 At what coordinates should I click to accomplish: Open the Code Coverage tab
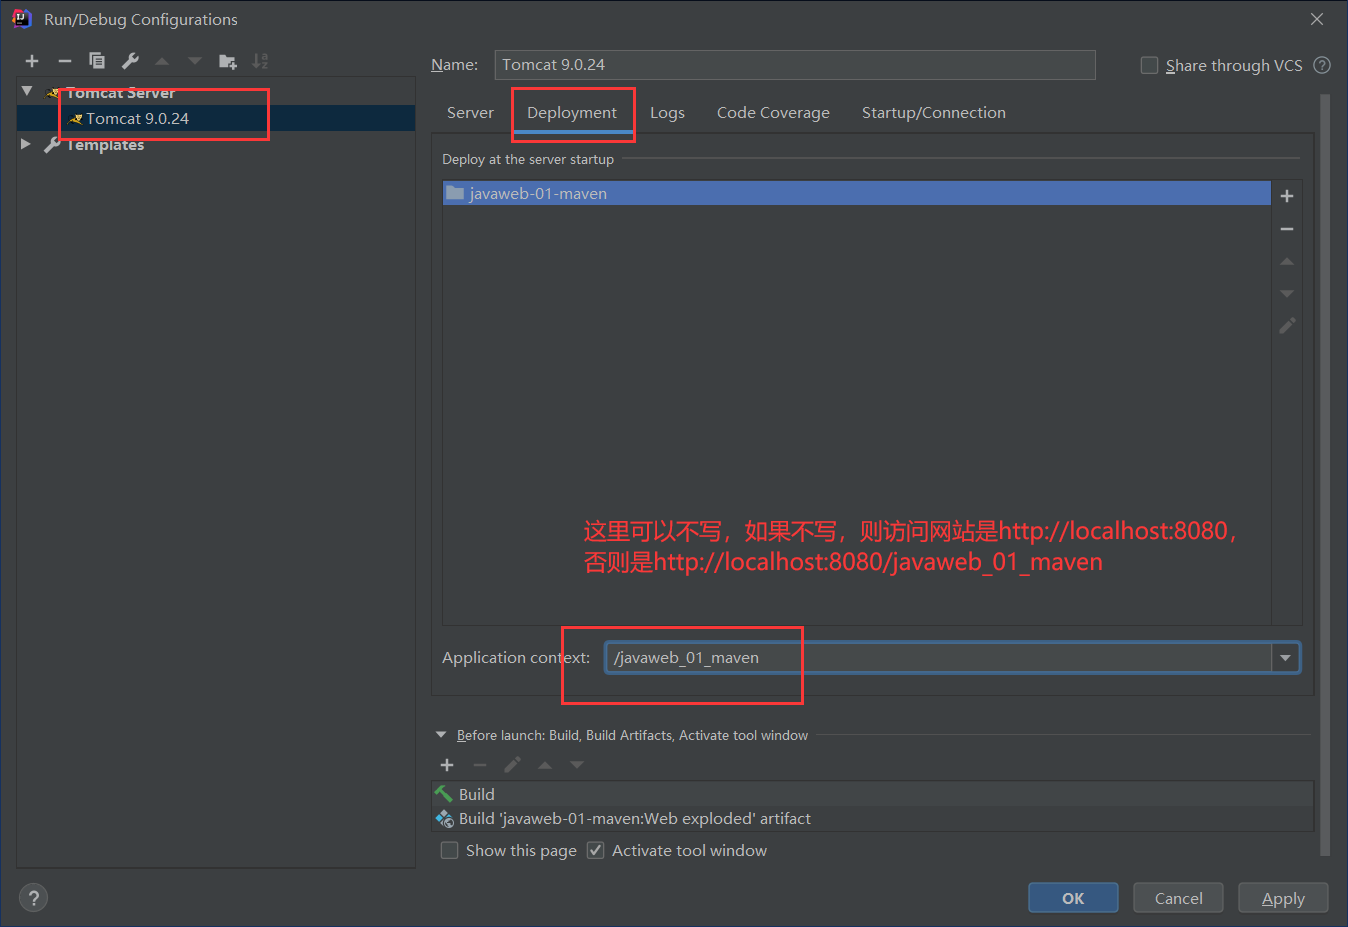point(773,112)
